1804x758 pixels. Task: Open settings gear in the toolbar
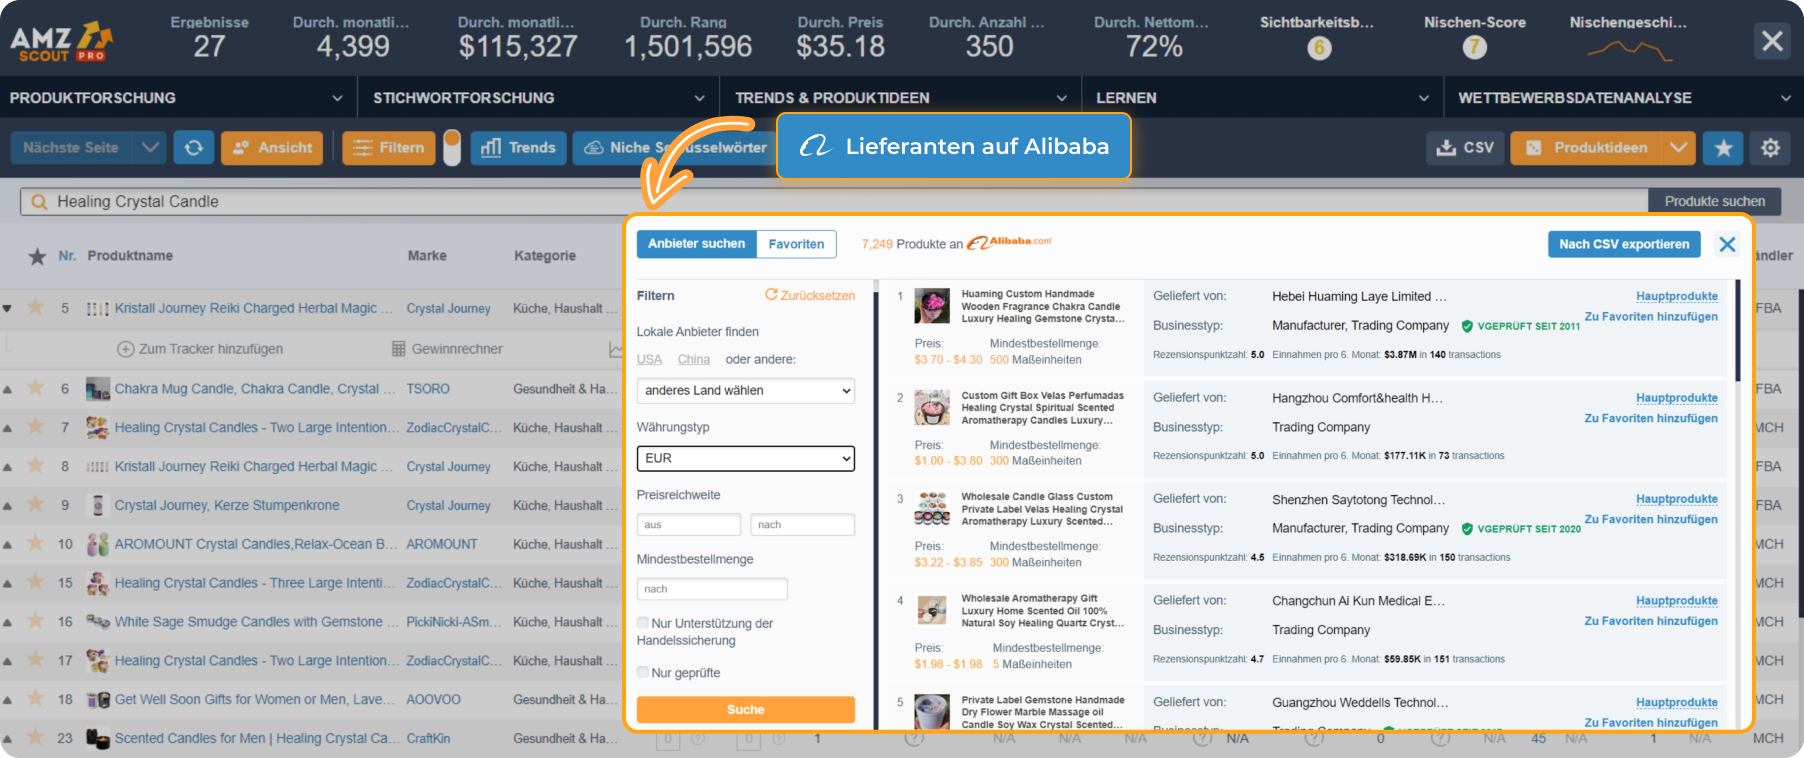tap(1770, 148)
